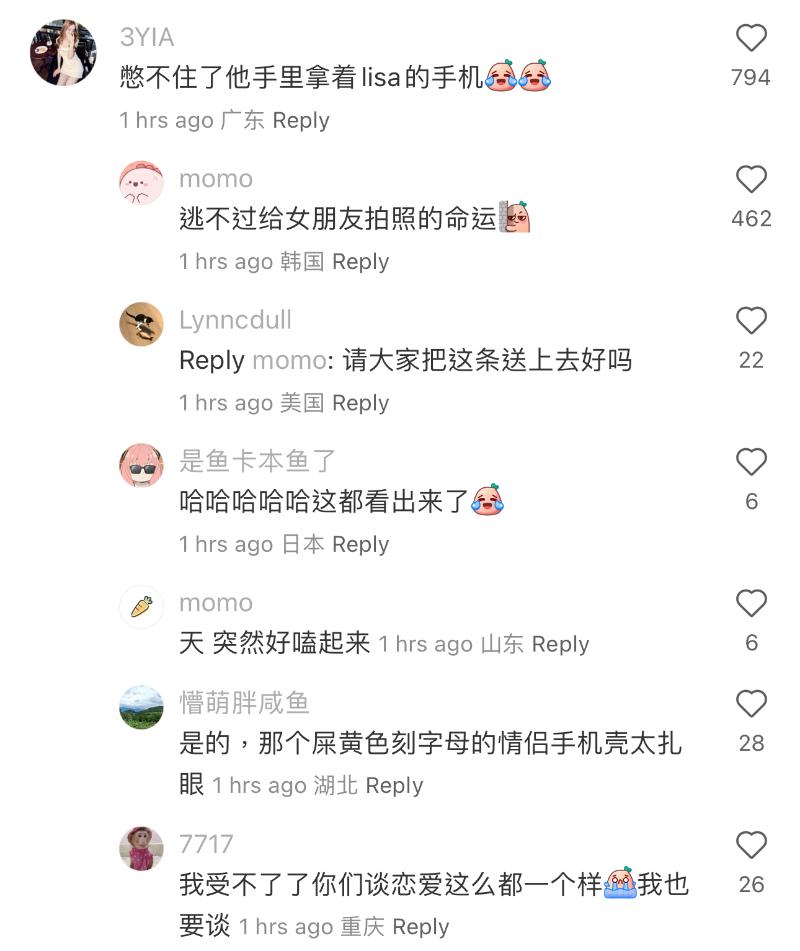
Task: Open carrot avatar of momo
Action: [141, 607]
